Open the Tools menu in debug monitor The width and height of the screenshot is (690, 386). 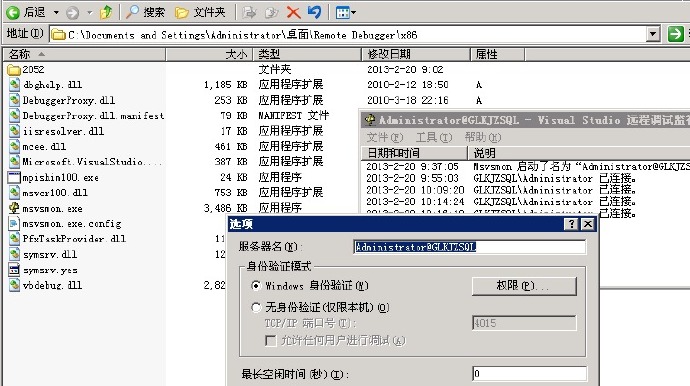pos(434,138)
